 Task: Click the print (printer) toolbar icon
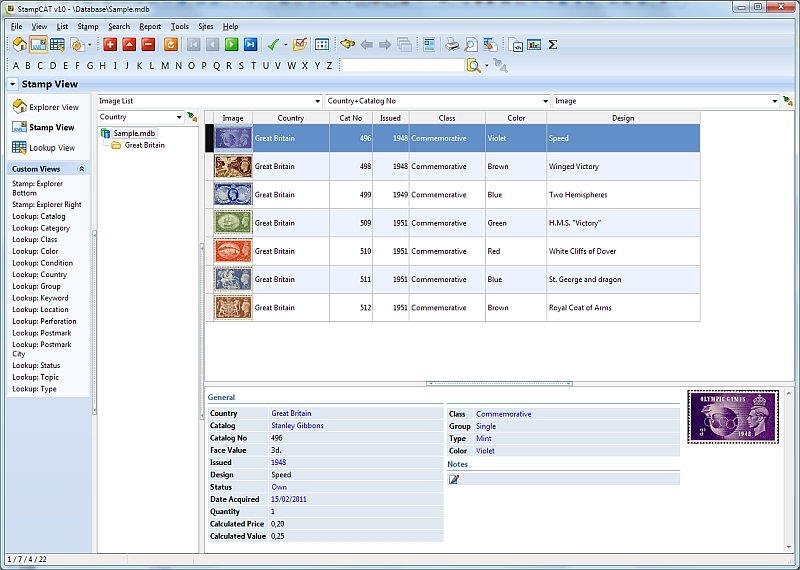click(x=452, y=45)
